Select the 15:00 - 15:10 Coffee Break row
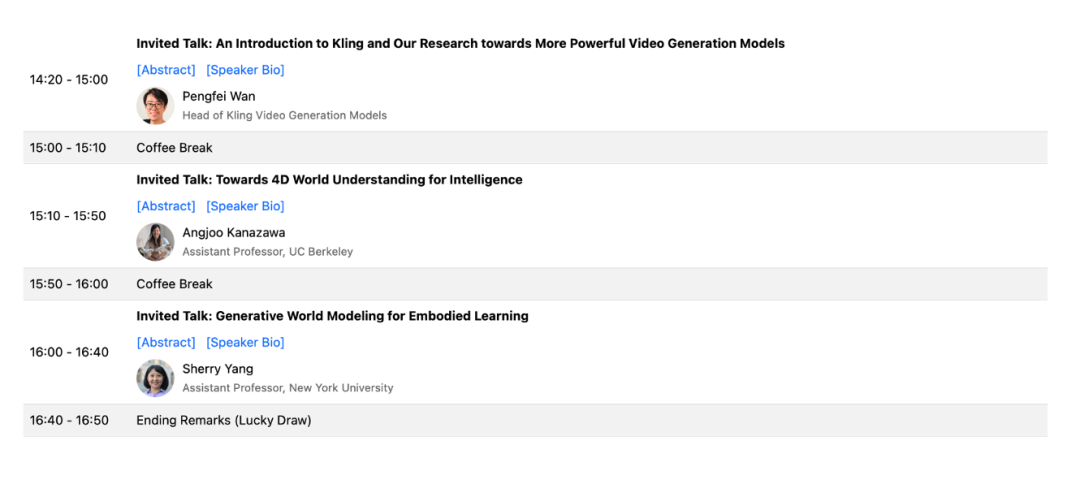The width and height of the screenshot is (1080, 484). 175,148
